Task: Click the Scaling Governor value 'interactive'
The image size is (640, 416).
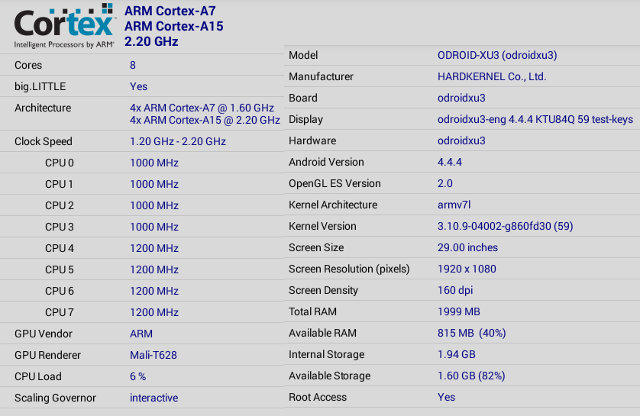Action: coord(154,398)
